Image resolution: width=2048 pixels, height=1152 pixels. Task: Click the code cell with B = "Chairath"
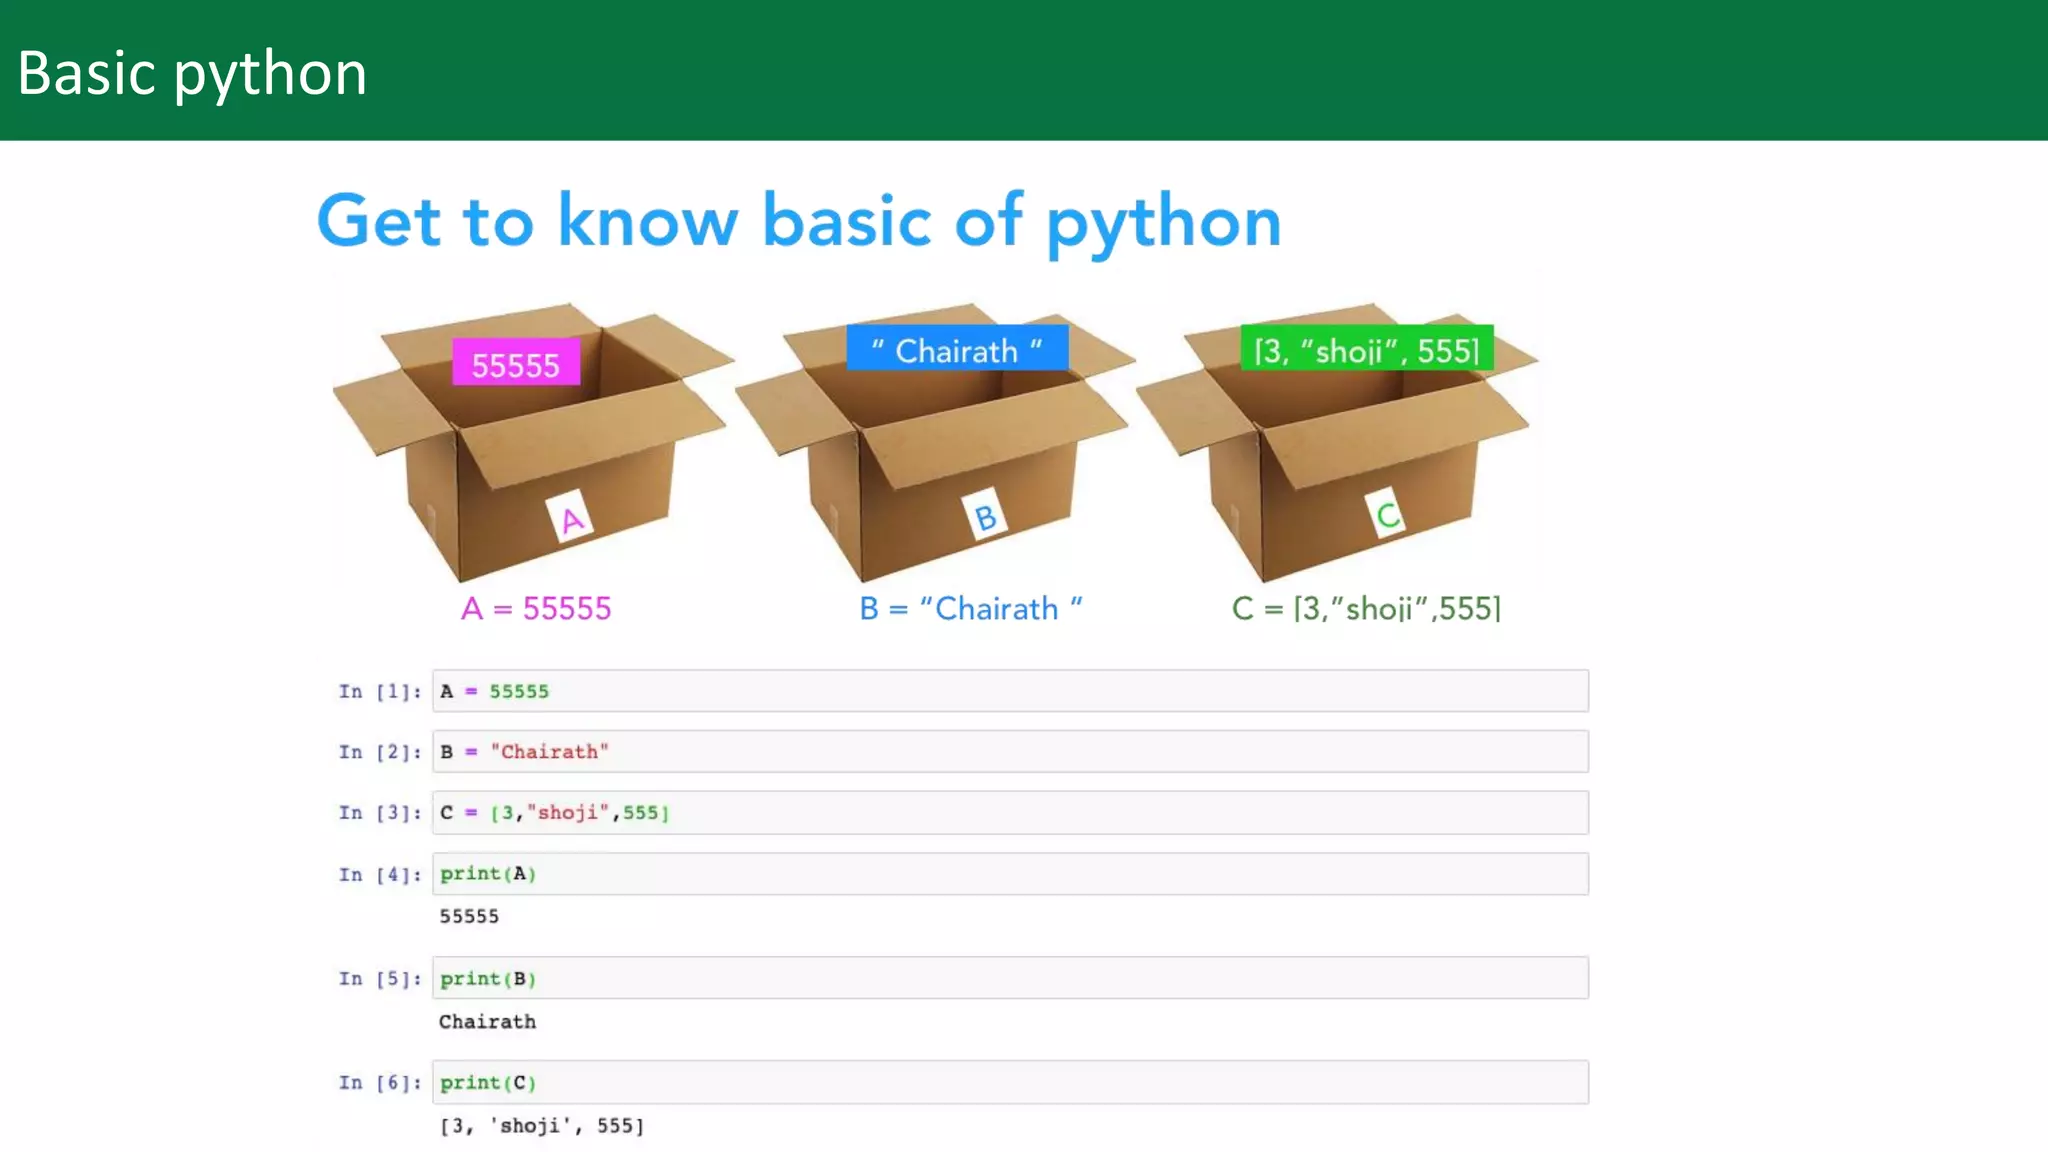[x=1010, y=751]
